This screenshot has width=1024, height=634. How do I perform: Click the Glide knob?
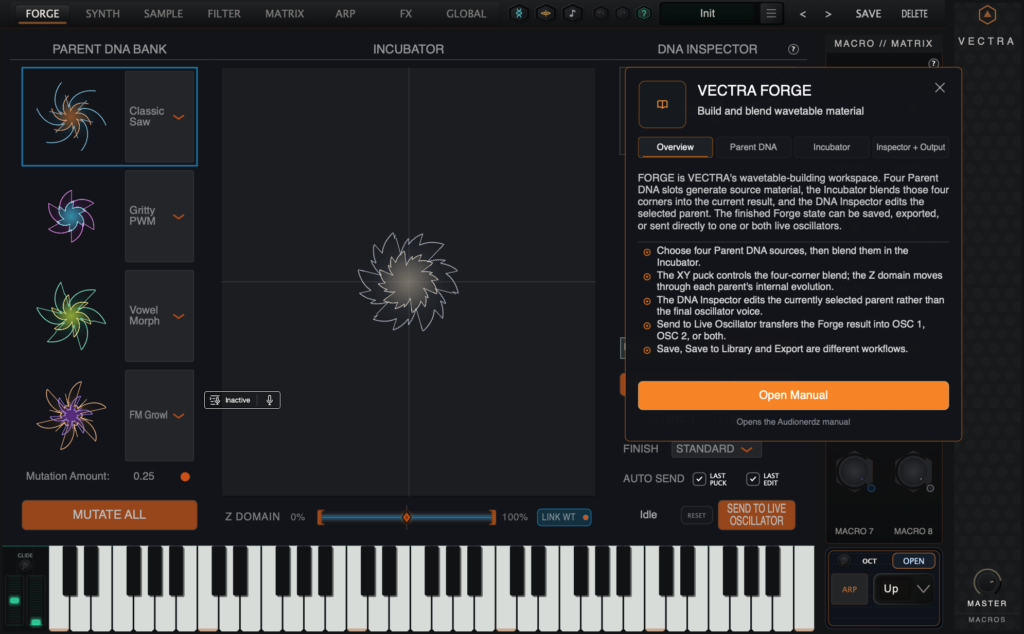coord(25,565)
